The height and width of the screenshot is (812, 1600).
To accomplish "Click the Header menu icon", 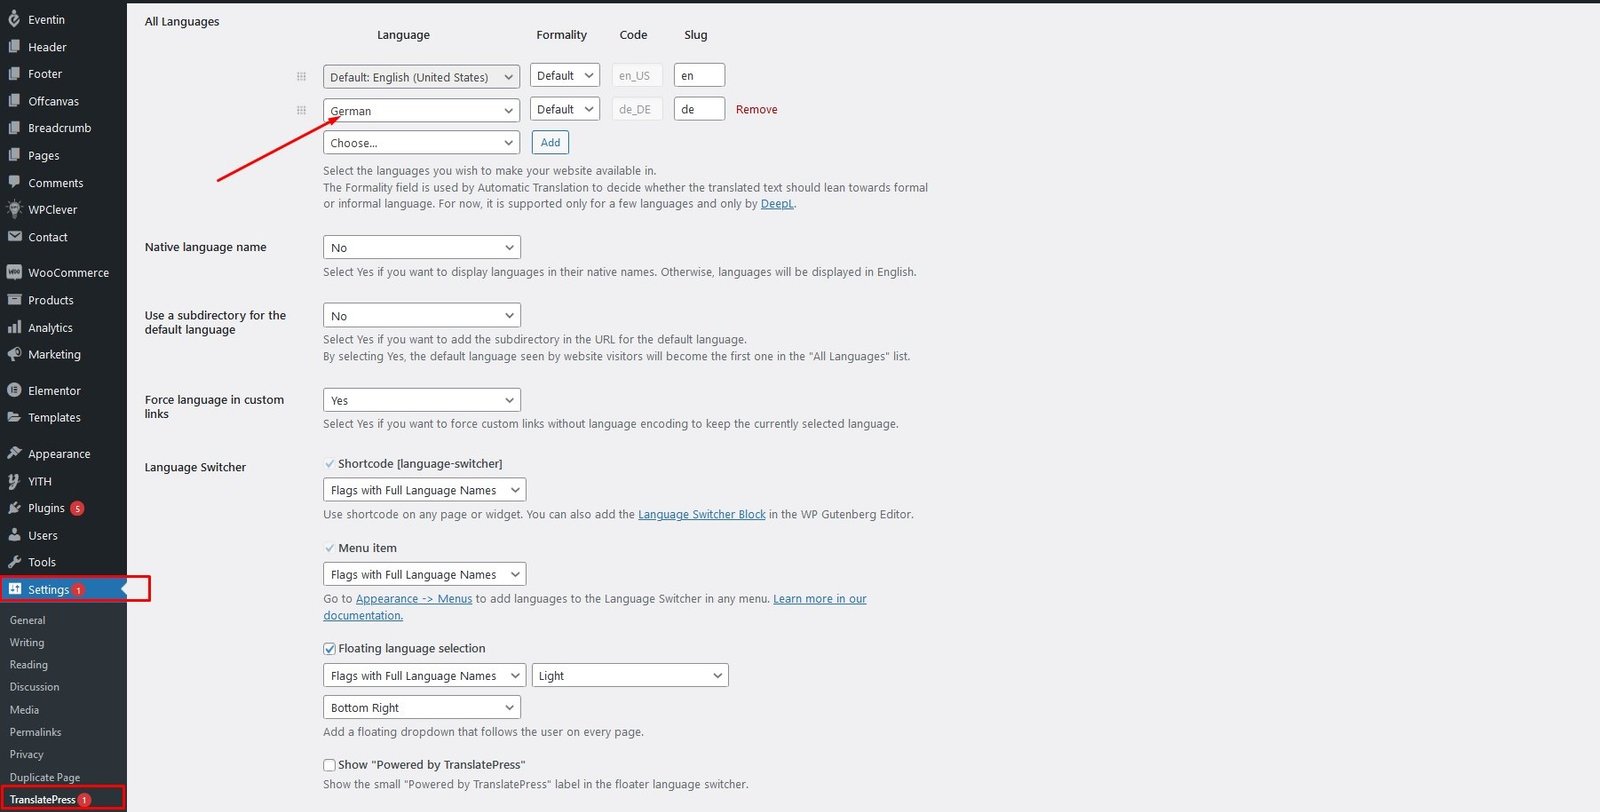I will coord(14,47).
